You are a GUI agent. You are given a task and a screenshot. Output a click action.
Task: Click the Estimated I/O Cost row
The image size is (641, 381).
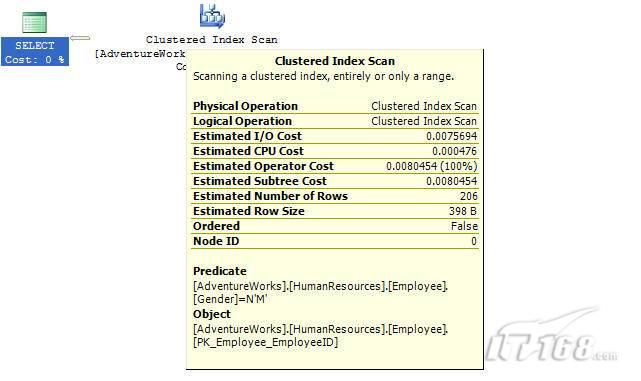pyautogui.click(x=335, y=136)
